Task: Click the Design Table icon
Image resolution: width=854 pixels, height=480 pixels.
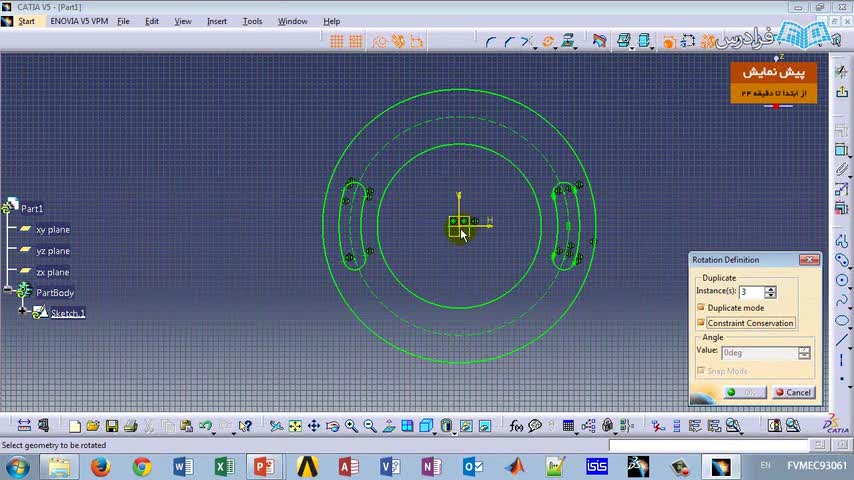Action: click(568, 426)
